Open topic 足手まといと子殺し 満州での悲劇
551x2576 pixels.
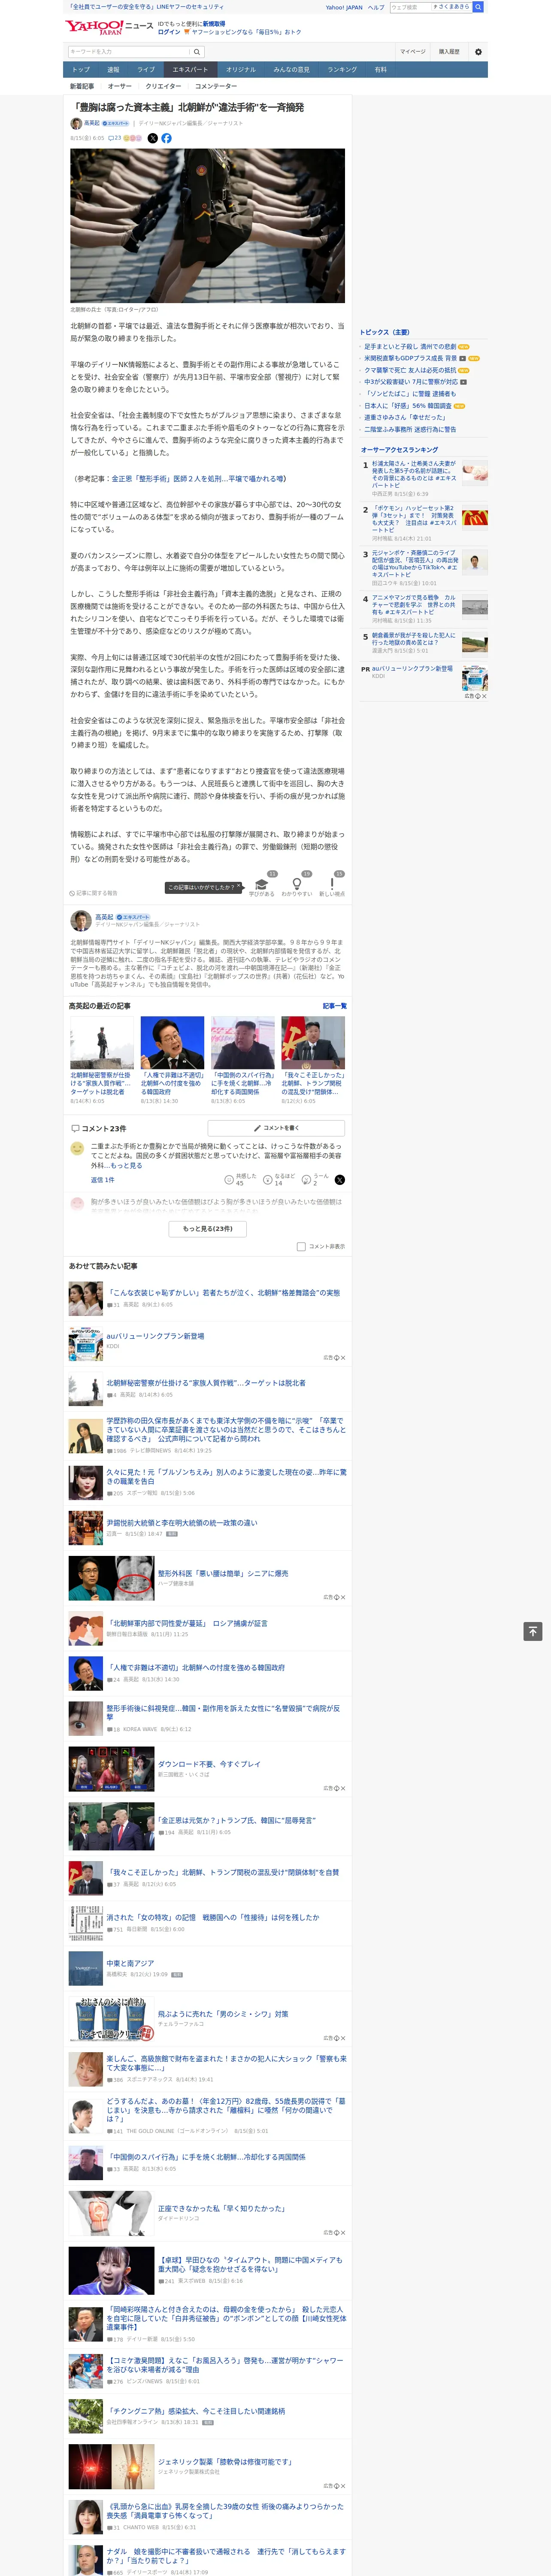410,347
